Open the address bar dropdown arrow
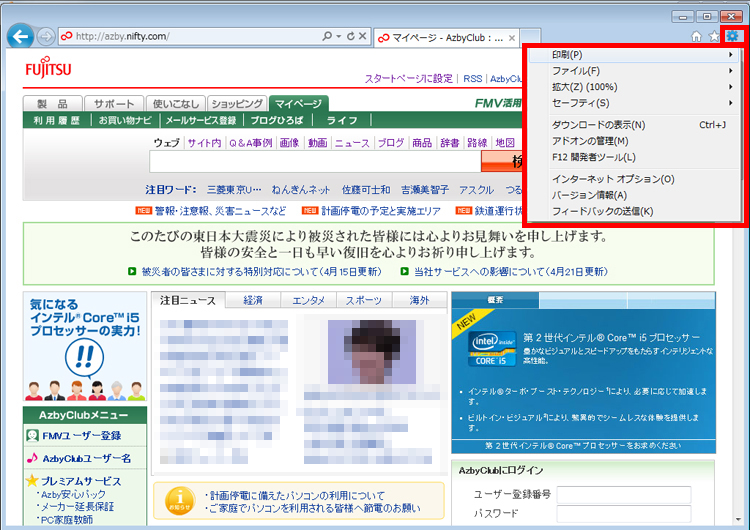The height and width of the screenshot is (530, 750). coord(339,36)
